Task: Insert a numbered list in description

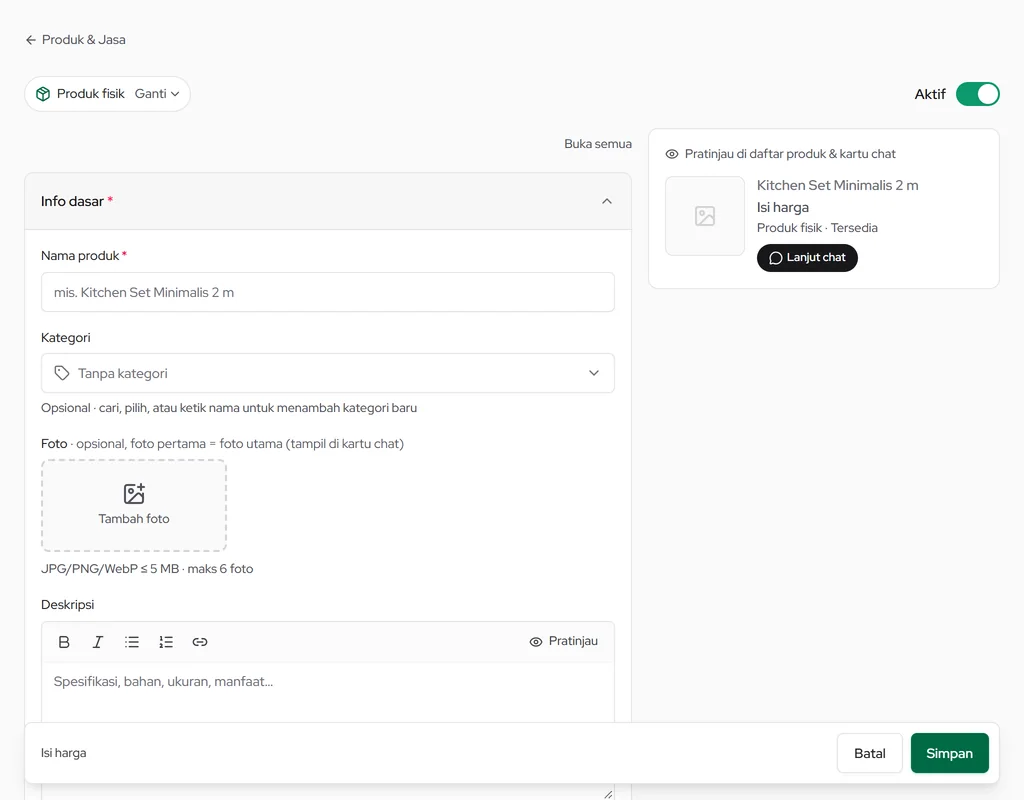Action: [x=166, y=642]
